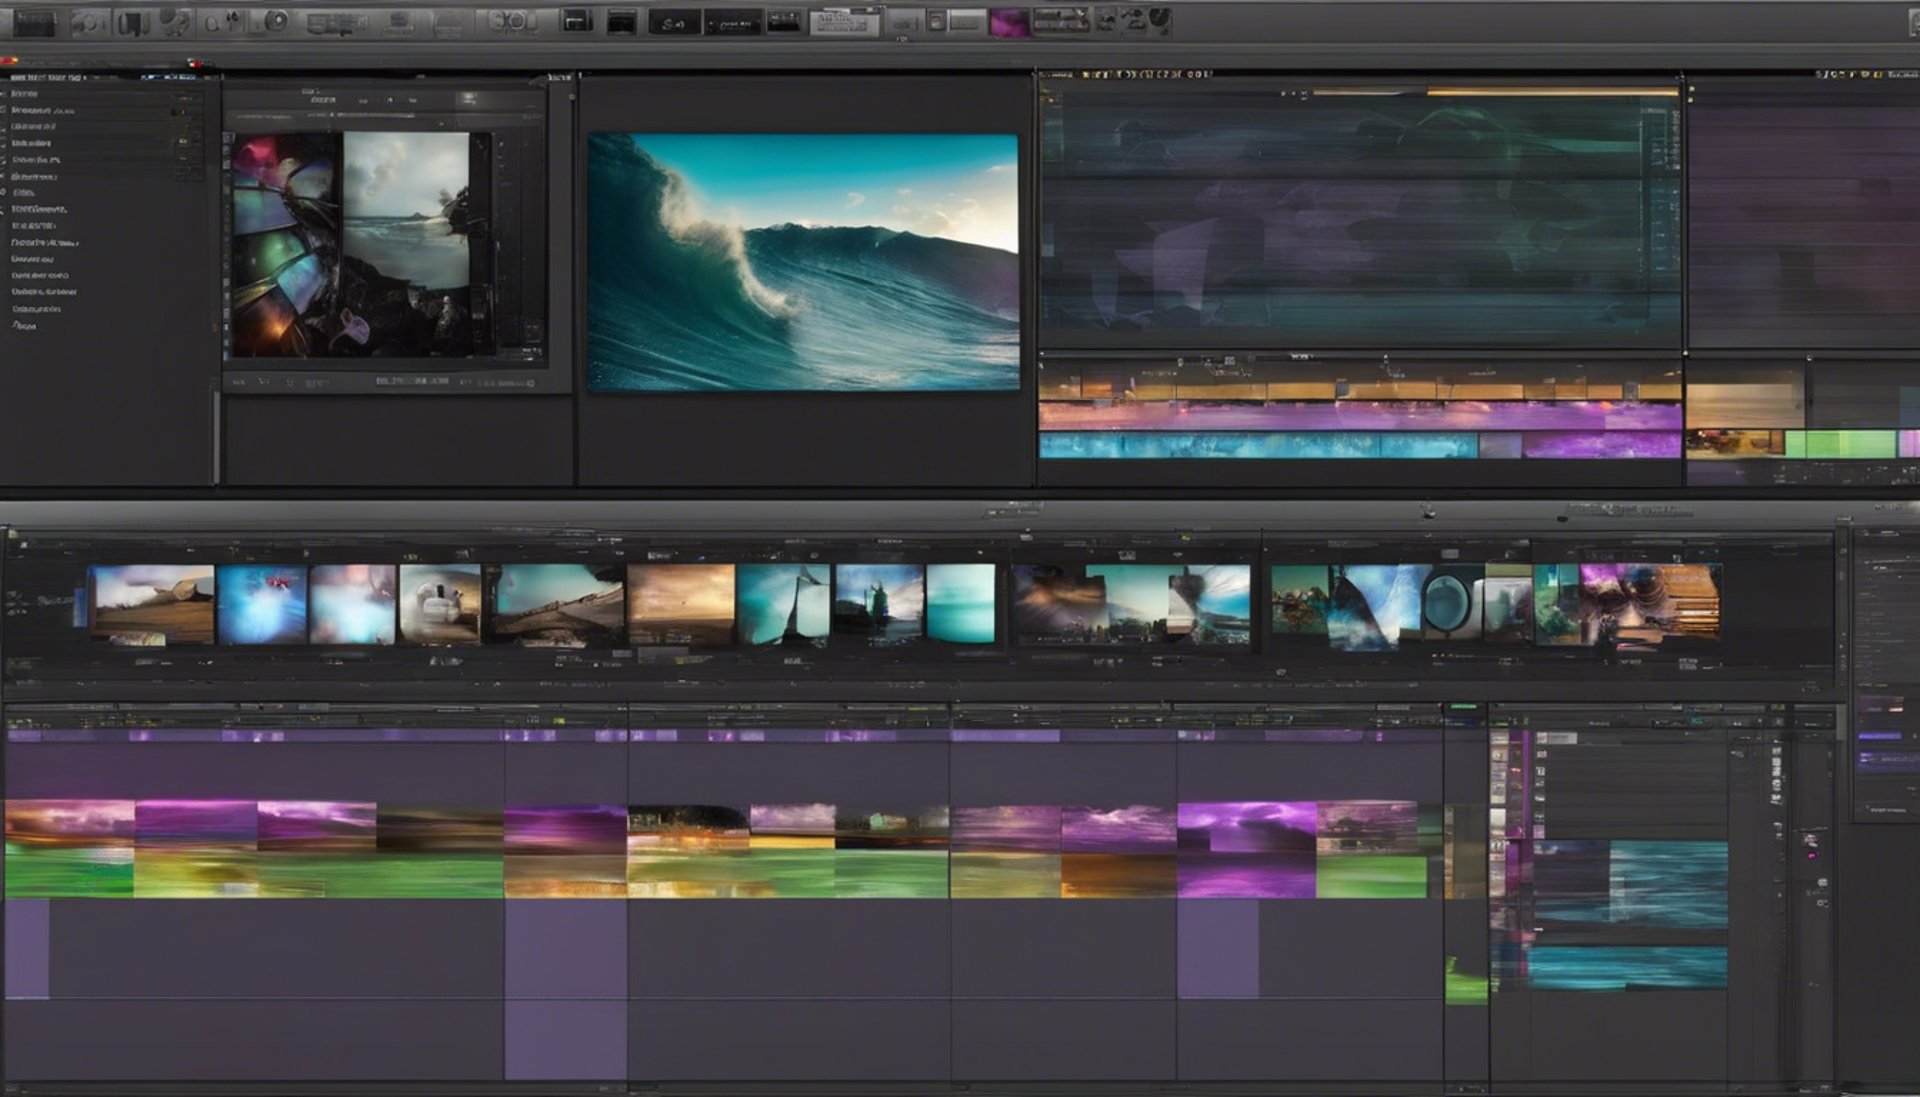
Task: Click the small green clip at the bottom of the timeline
Action: 1466,985
